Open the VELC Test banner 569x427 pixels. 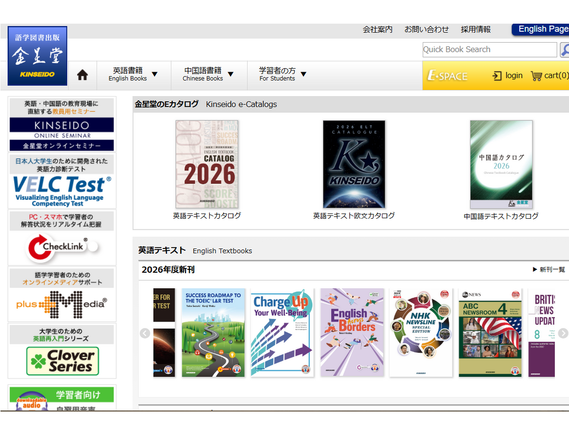point(62,181)
